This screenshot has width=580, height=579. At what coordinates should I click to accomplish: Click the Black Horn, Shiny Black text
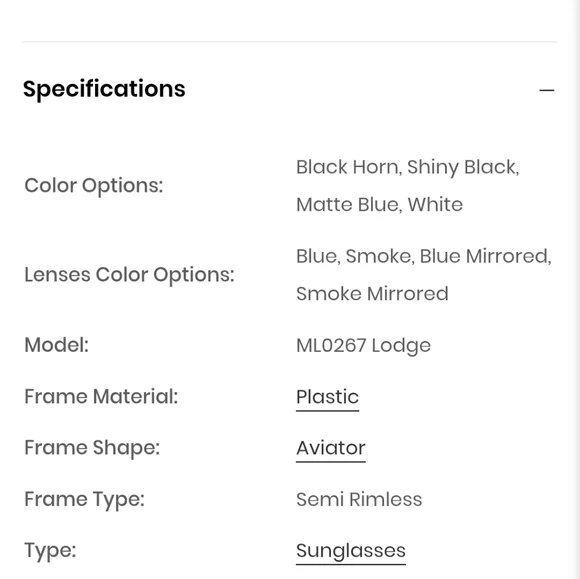[408, 168]
